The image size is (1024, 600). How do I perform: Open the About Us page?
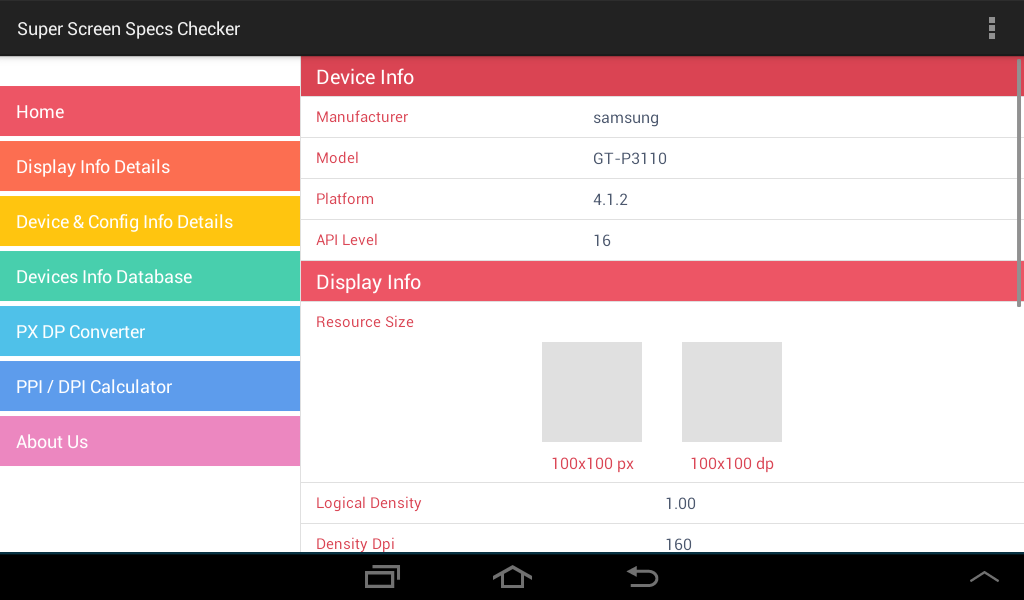[x=150, y=441]
